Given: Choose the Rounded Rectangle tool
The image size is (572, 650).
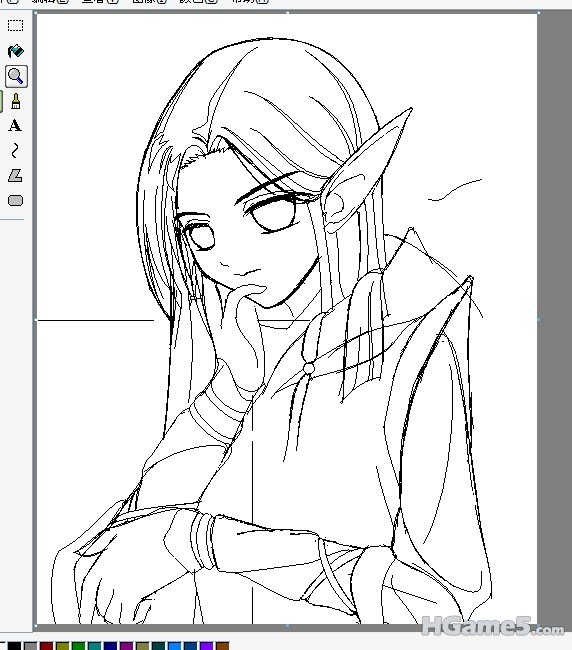Looking at the screenshot, I should tap(15, 201).
